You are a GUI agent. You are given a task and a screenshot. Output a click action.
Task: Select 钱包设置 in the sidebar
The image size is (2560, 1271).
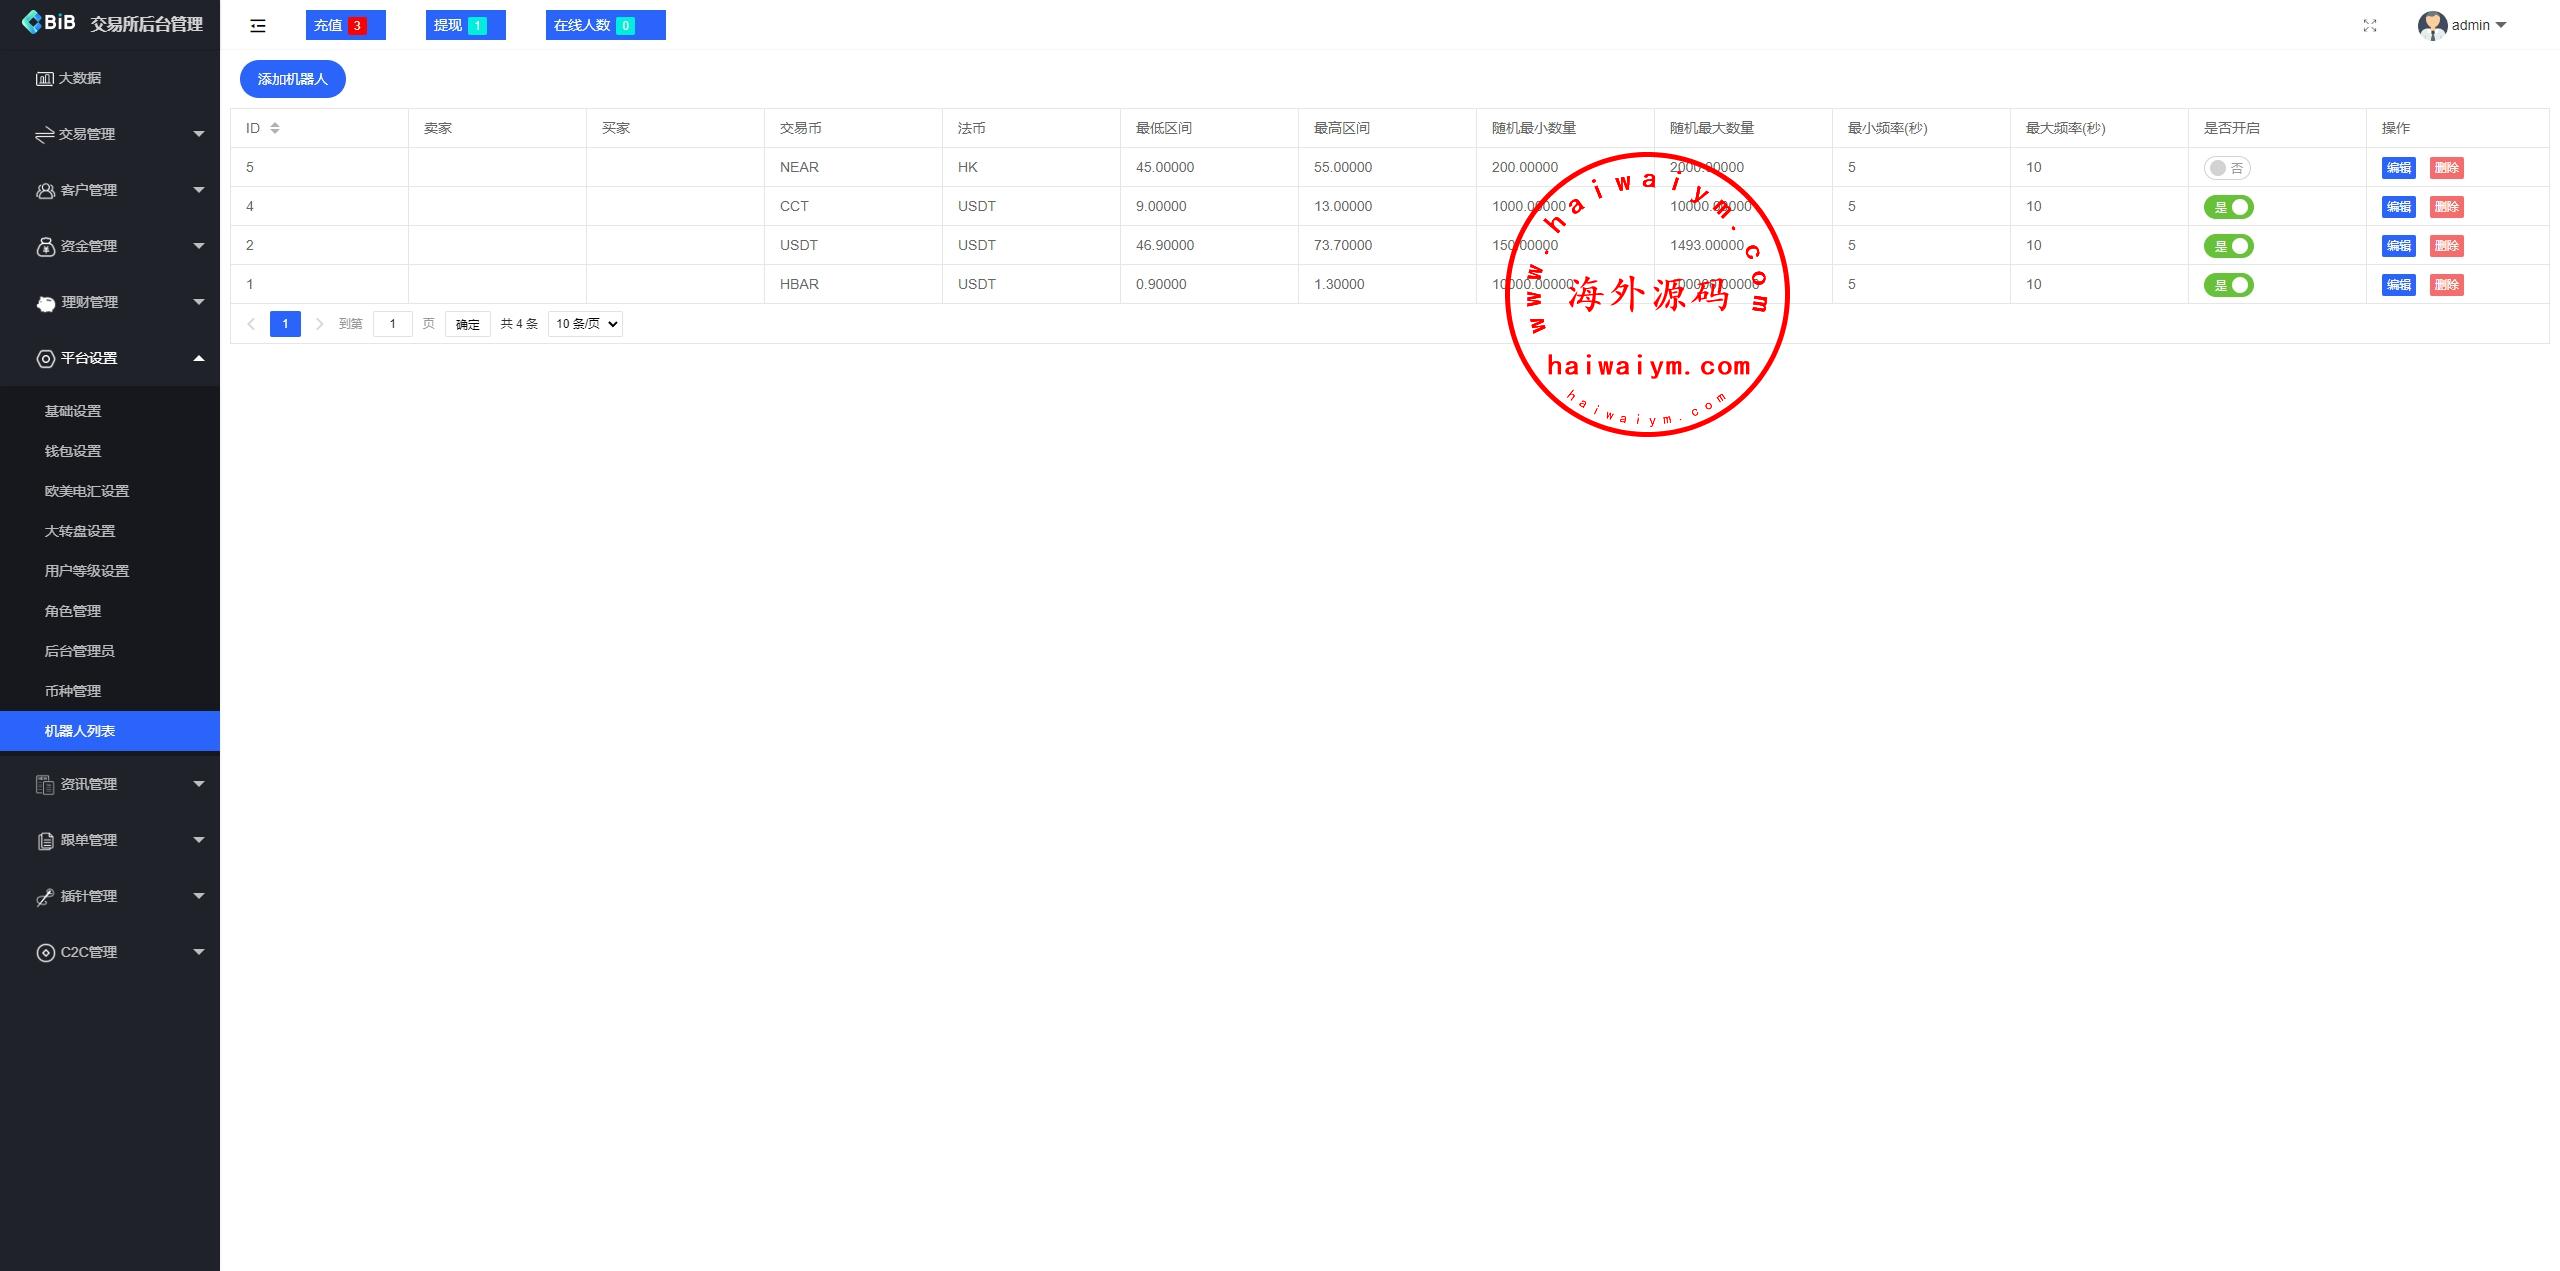coord(73,451)
